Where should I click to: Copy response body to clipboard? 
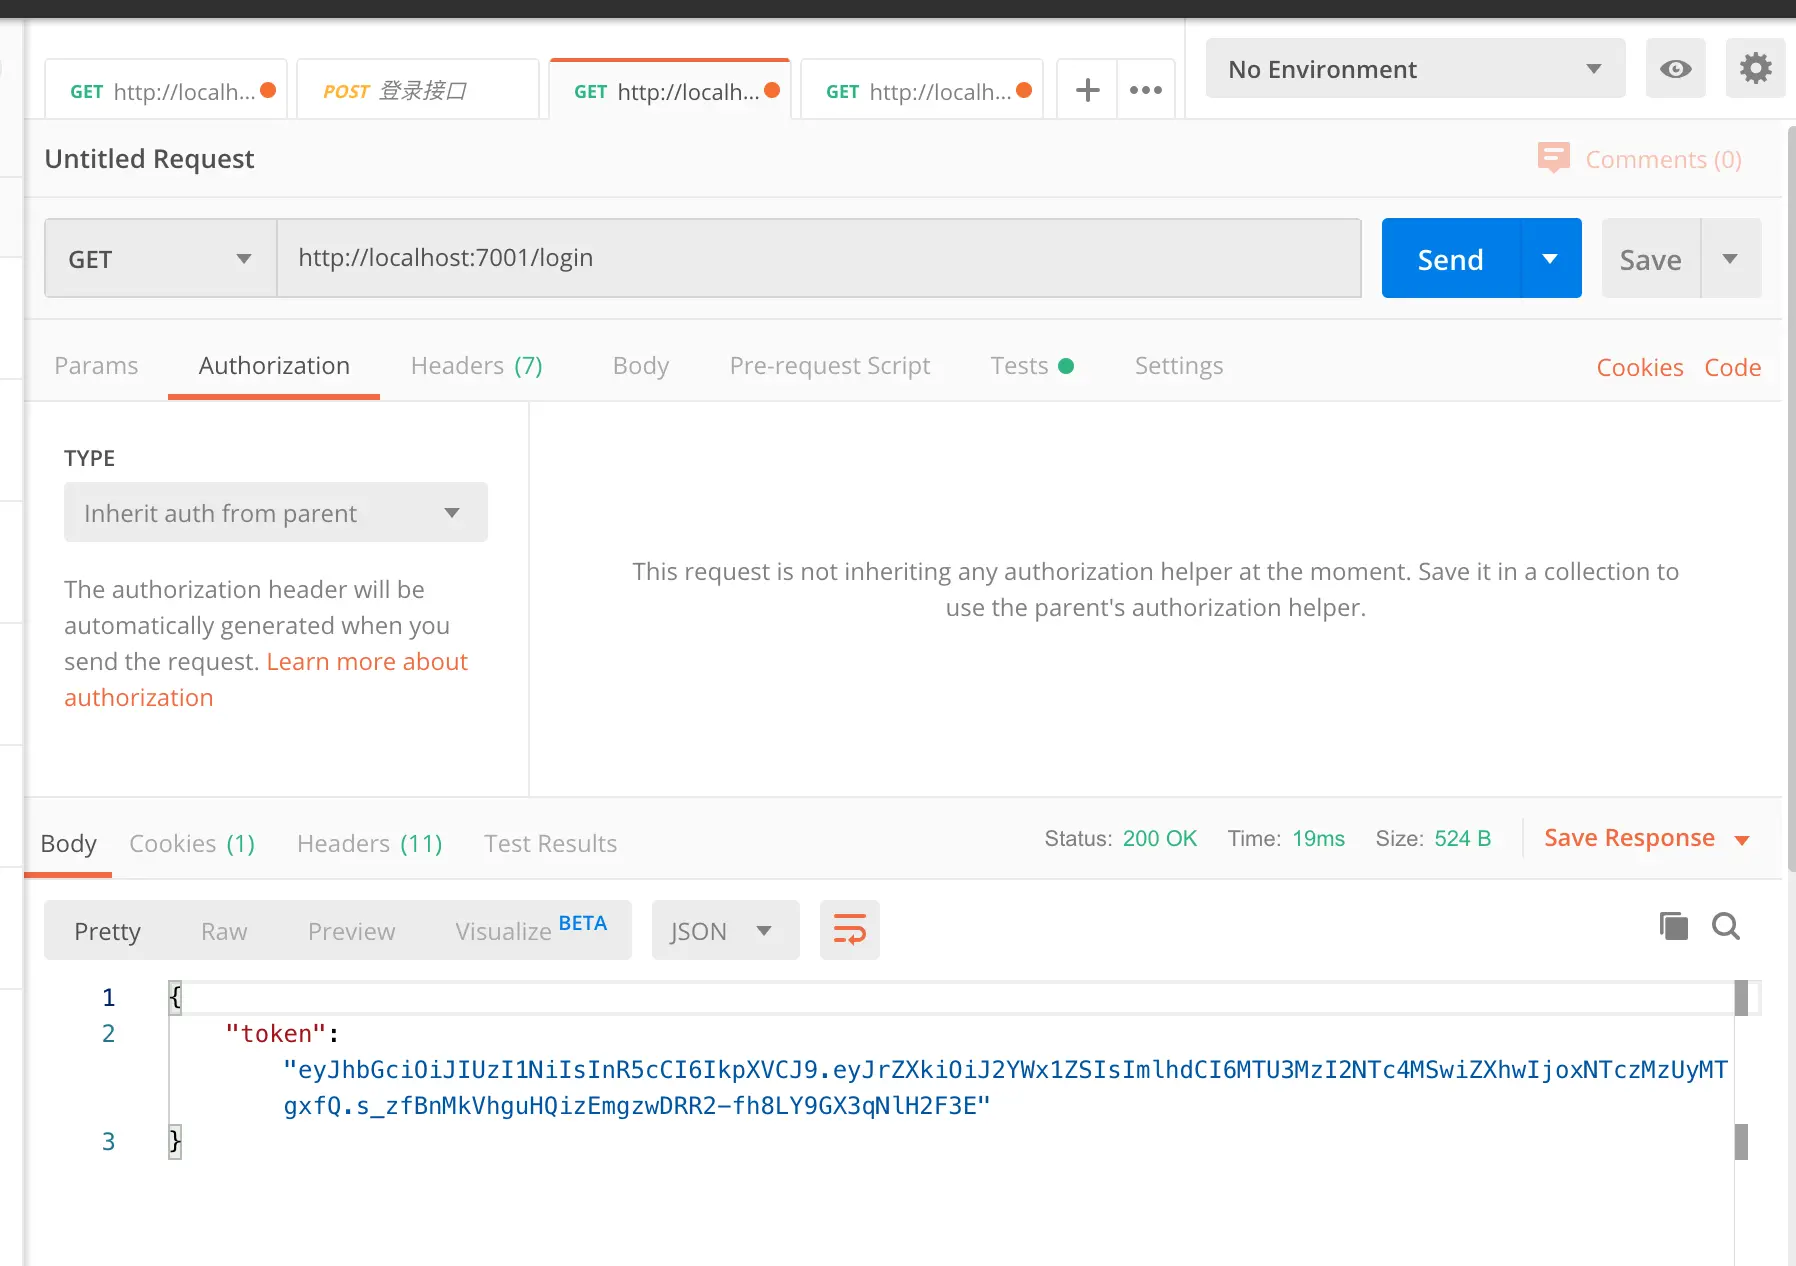(1674, 926)
